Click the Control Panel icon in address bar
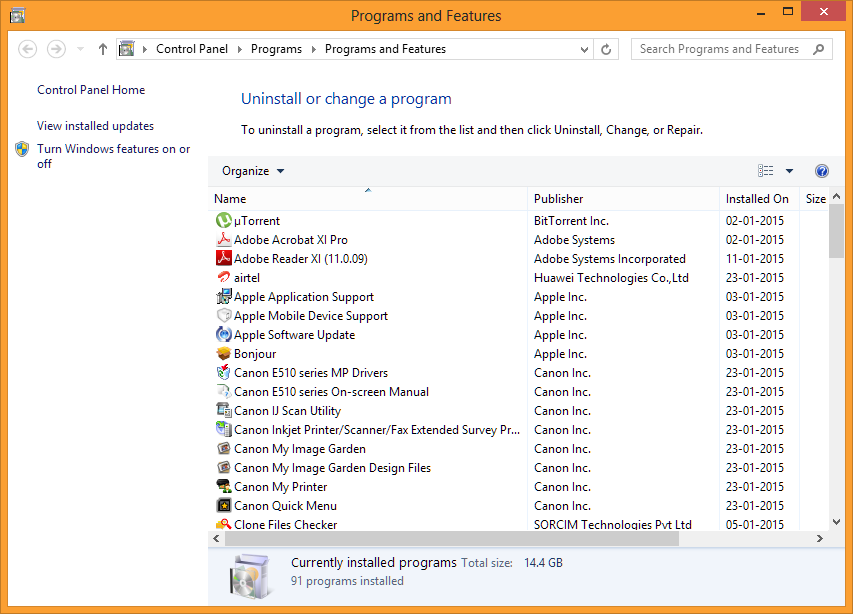This screenshot has height=614, width=853. click(127, 49)
